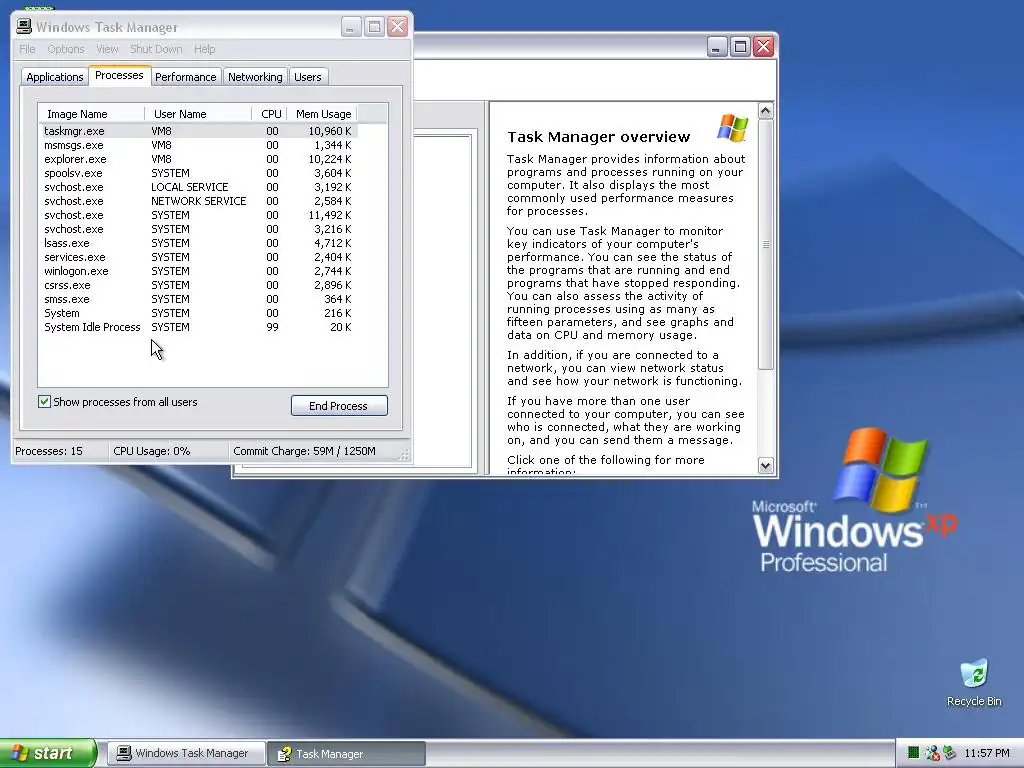Viewport: 1024px width, 768px height.
Task: Open the File menu
Action: pos(27,49)
